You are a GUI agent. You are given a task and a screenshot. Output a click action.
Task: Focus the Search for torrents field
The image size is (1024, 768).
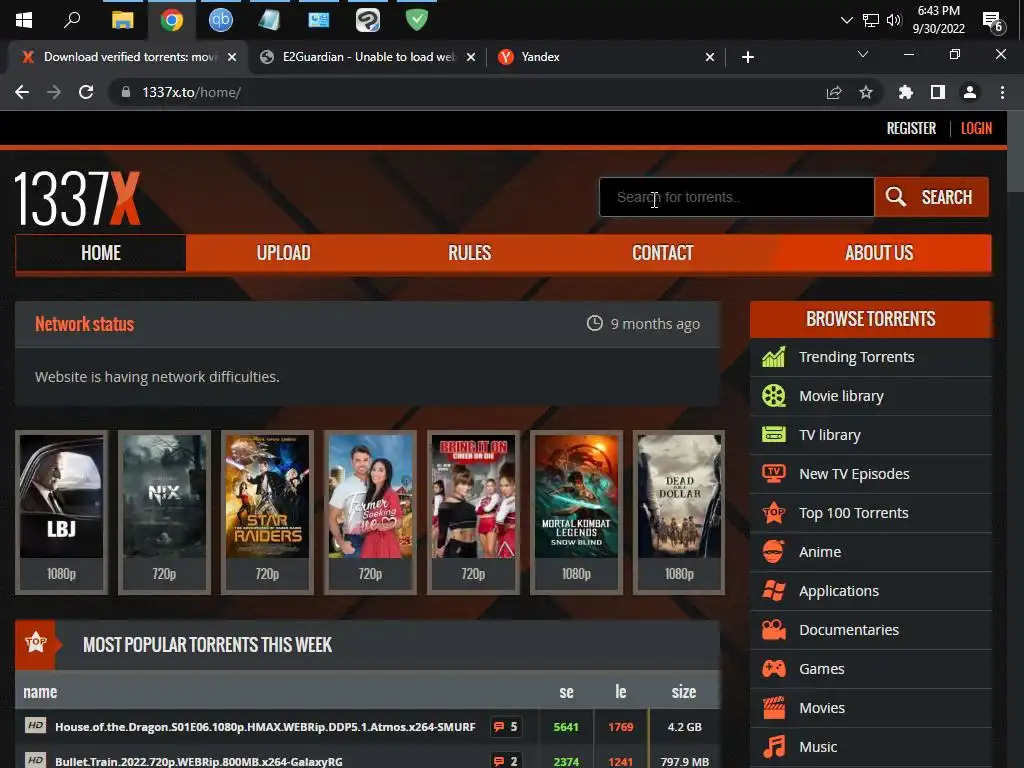(737, 197)
